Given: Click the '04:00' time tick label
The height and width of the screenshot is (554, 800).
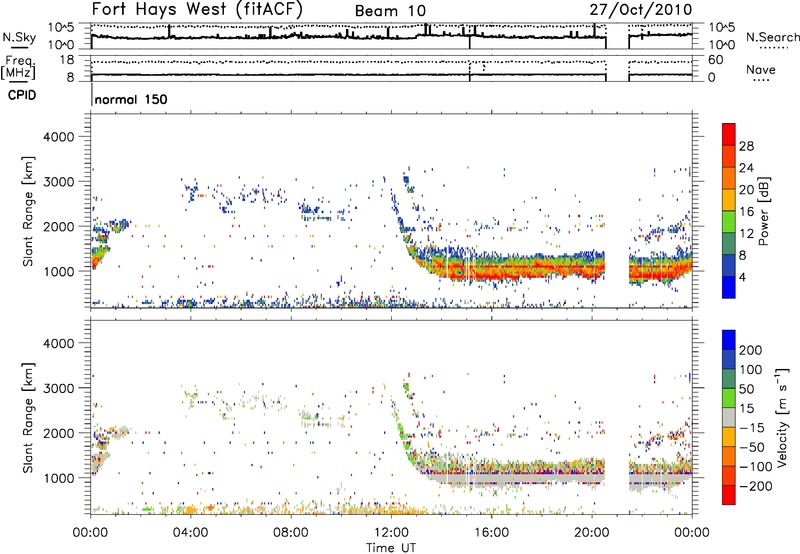Looking at the screenshot, I should click(x=191, y=533).
